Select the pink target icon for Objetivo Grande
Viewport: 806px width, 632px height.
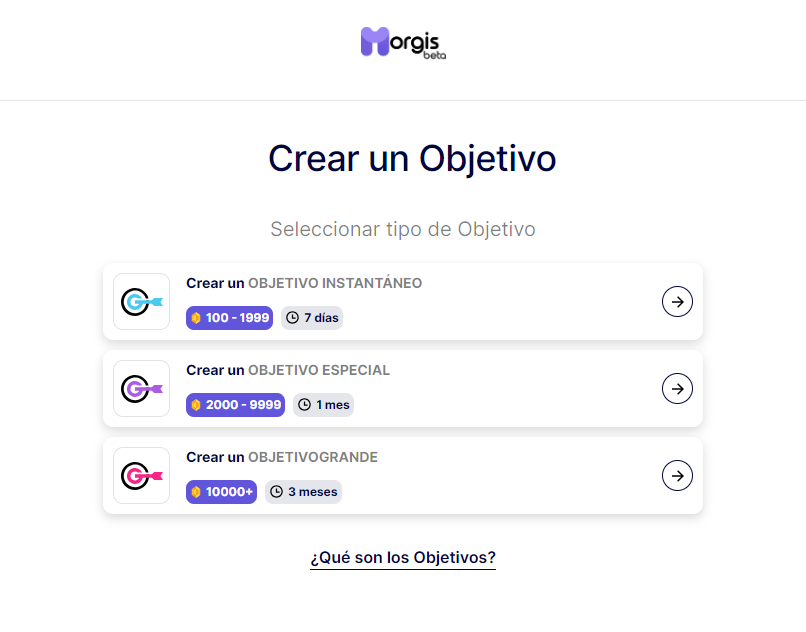pos(141,475)
